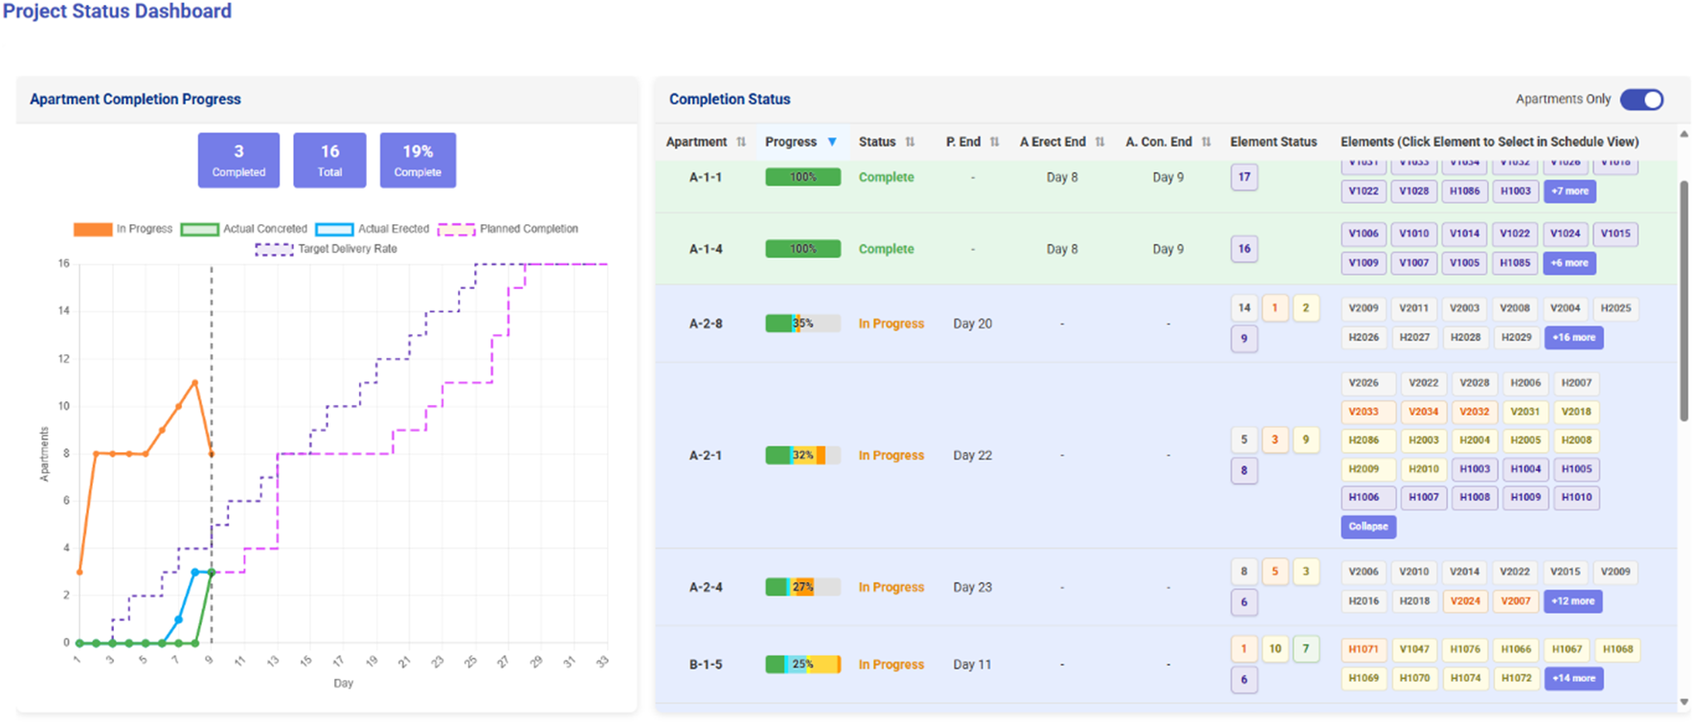The height and width of the screenshot is (724, 1694).
Task: Click the Day 22 planned end cell
Action: pos(973,455)
